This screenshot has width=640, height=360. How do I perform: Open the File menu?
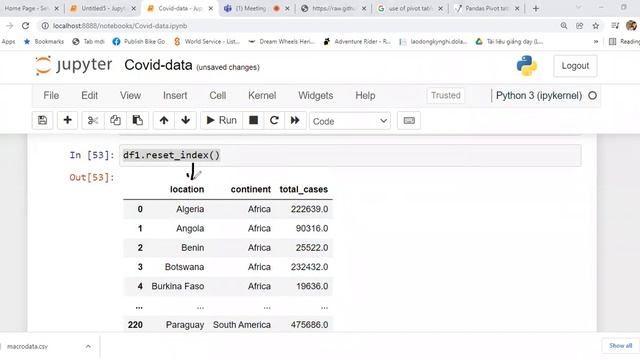tap(51, 96)
